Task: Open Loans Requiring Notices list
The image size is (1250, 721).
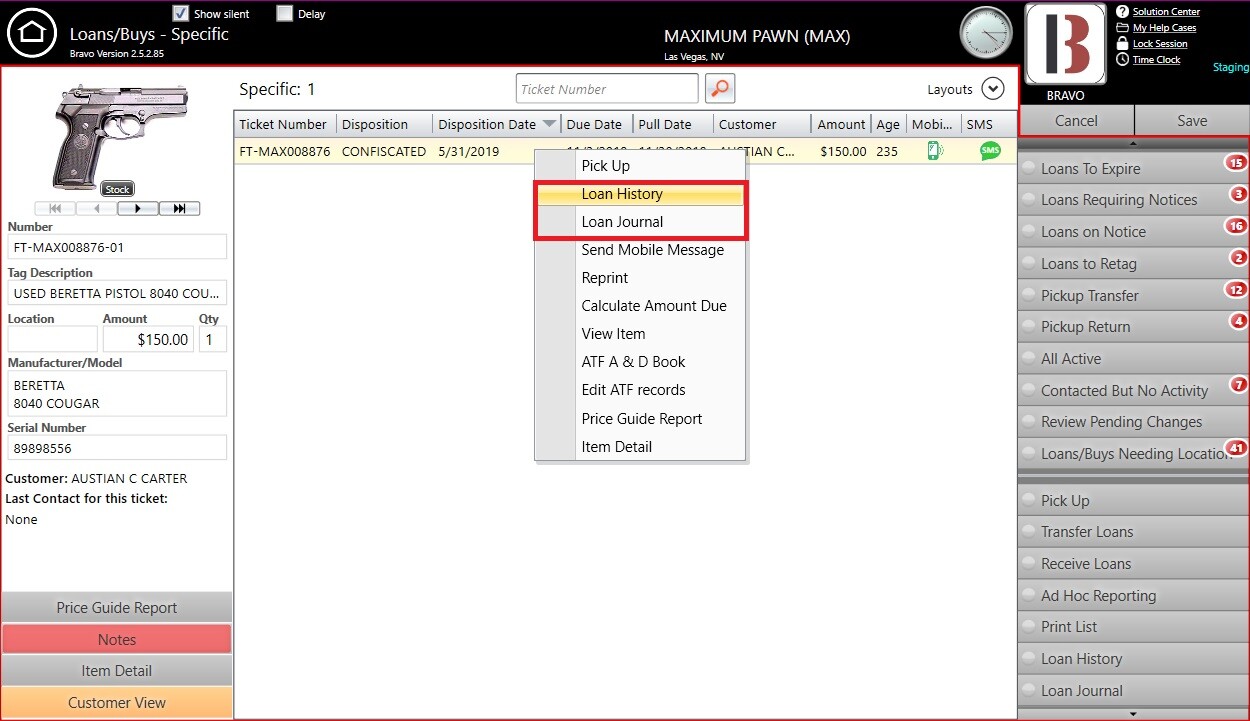Action: [1133, 200]
